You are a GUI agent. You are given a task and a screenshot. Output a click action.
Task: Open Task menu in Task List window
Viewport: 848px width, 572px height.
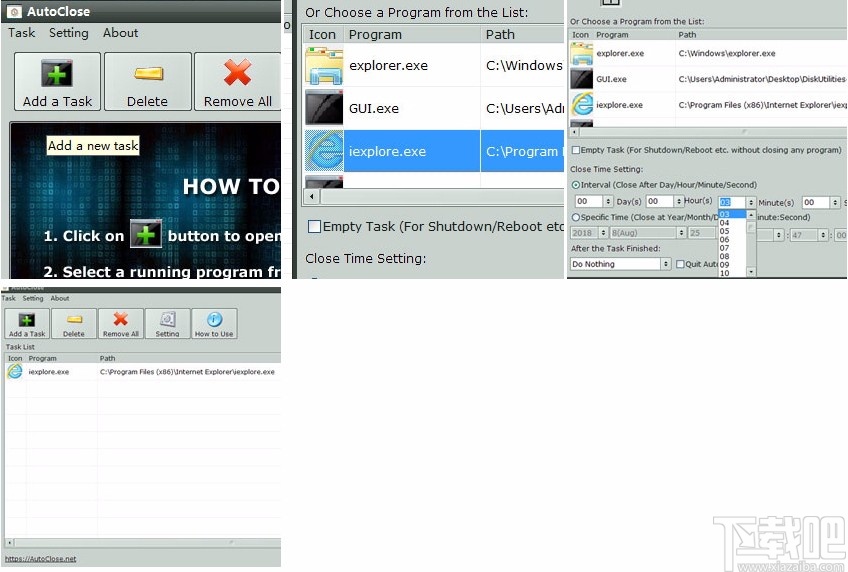pos(9,298)
